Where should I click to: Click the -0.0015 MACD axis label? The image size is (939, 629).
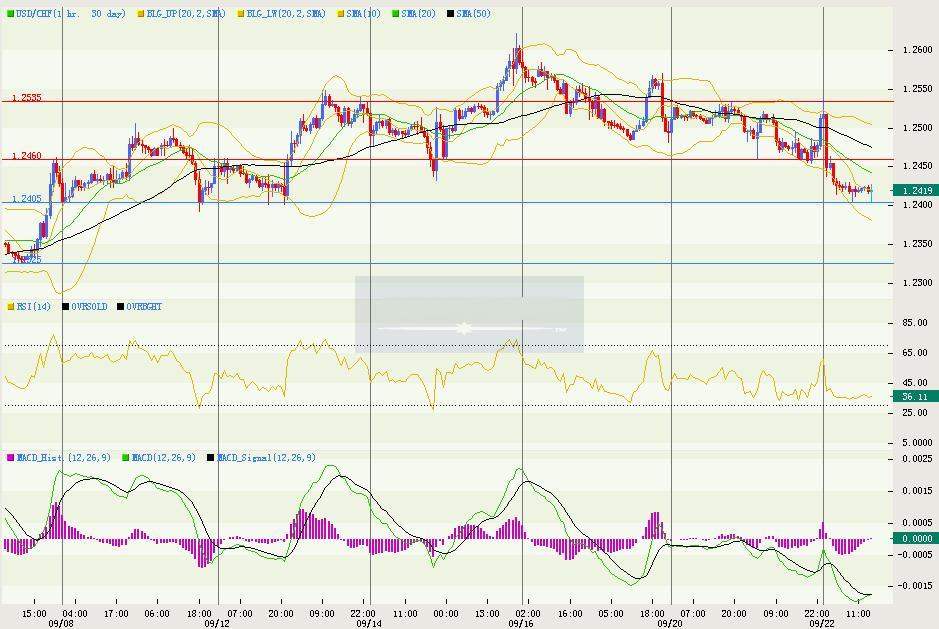click(916, 586)
